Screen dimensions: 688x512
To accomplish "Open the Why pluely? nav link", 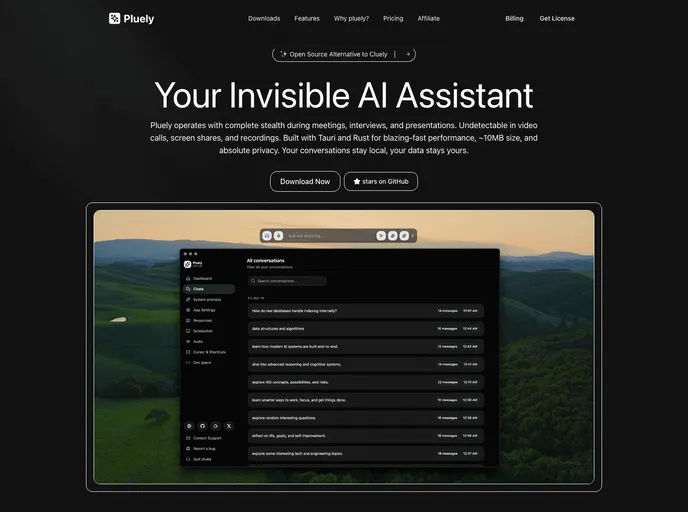I will point(351,18).
